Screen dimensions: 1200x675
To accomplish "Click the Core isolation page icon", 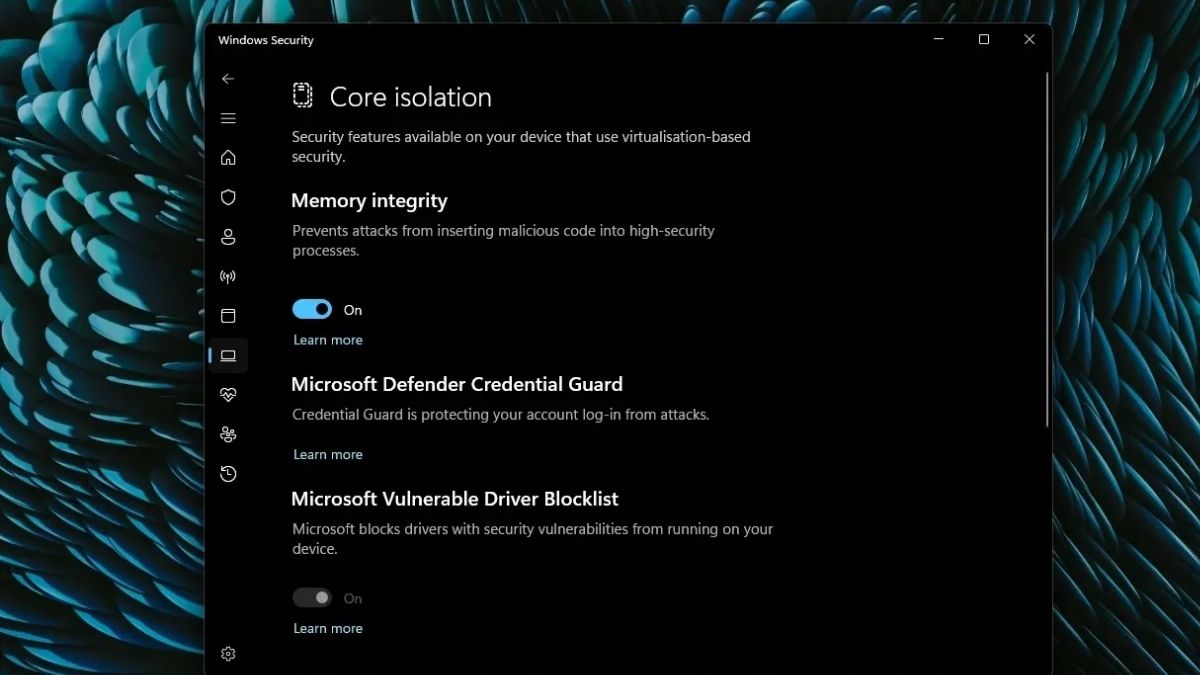I will pyautogui.click(x=302, y=95).
